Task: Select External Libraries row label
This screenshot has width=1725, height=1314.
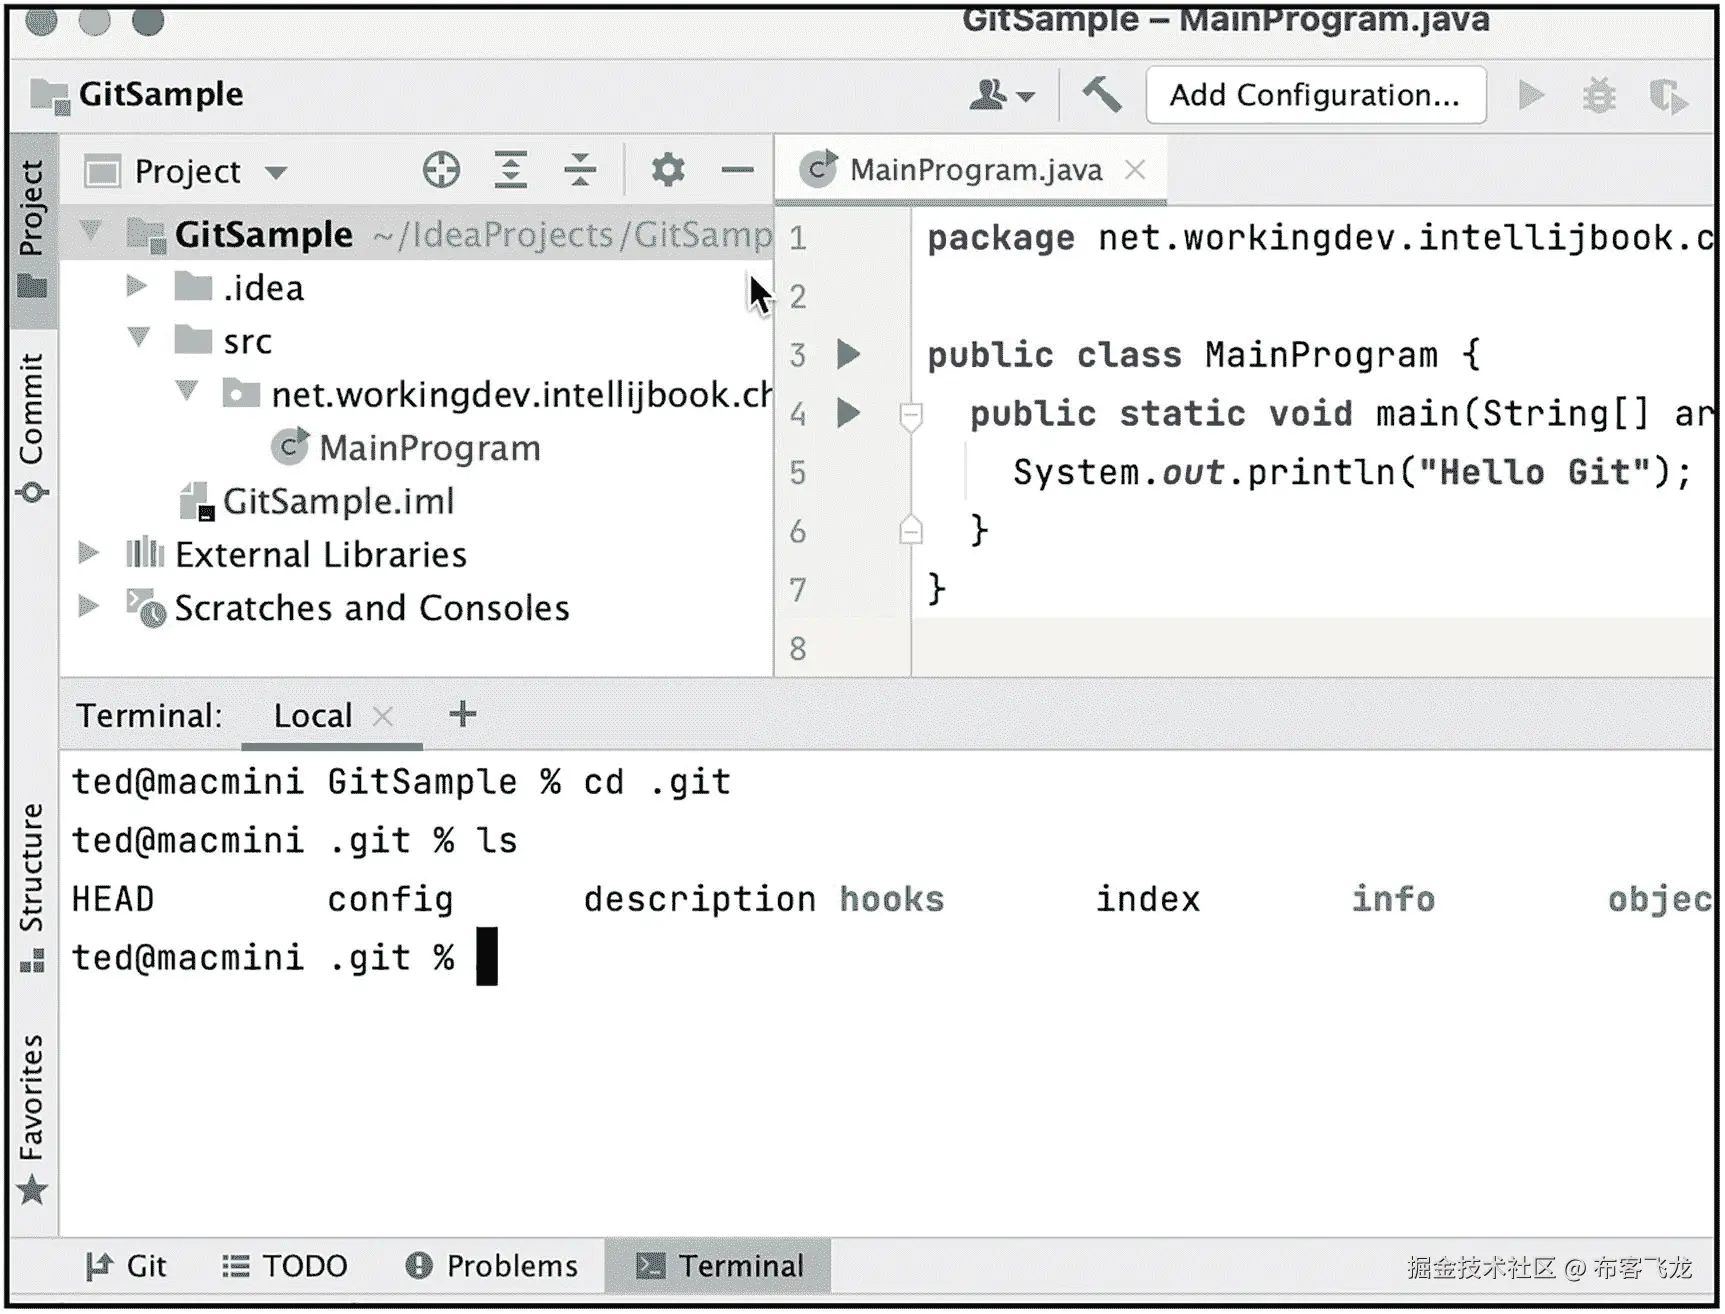Action: coord(320,554)
